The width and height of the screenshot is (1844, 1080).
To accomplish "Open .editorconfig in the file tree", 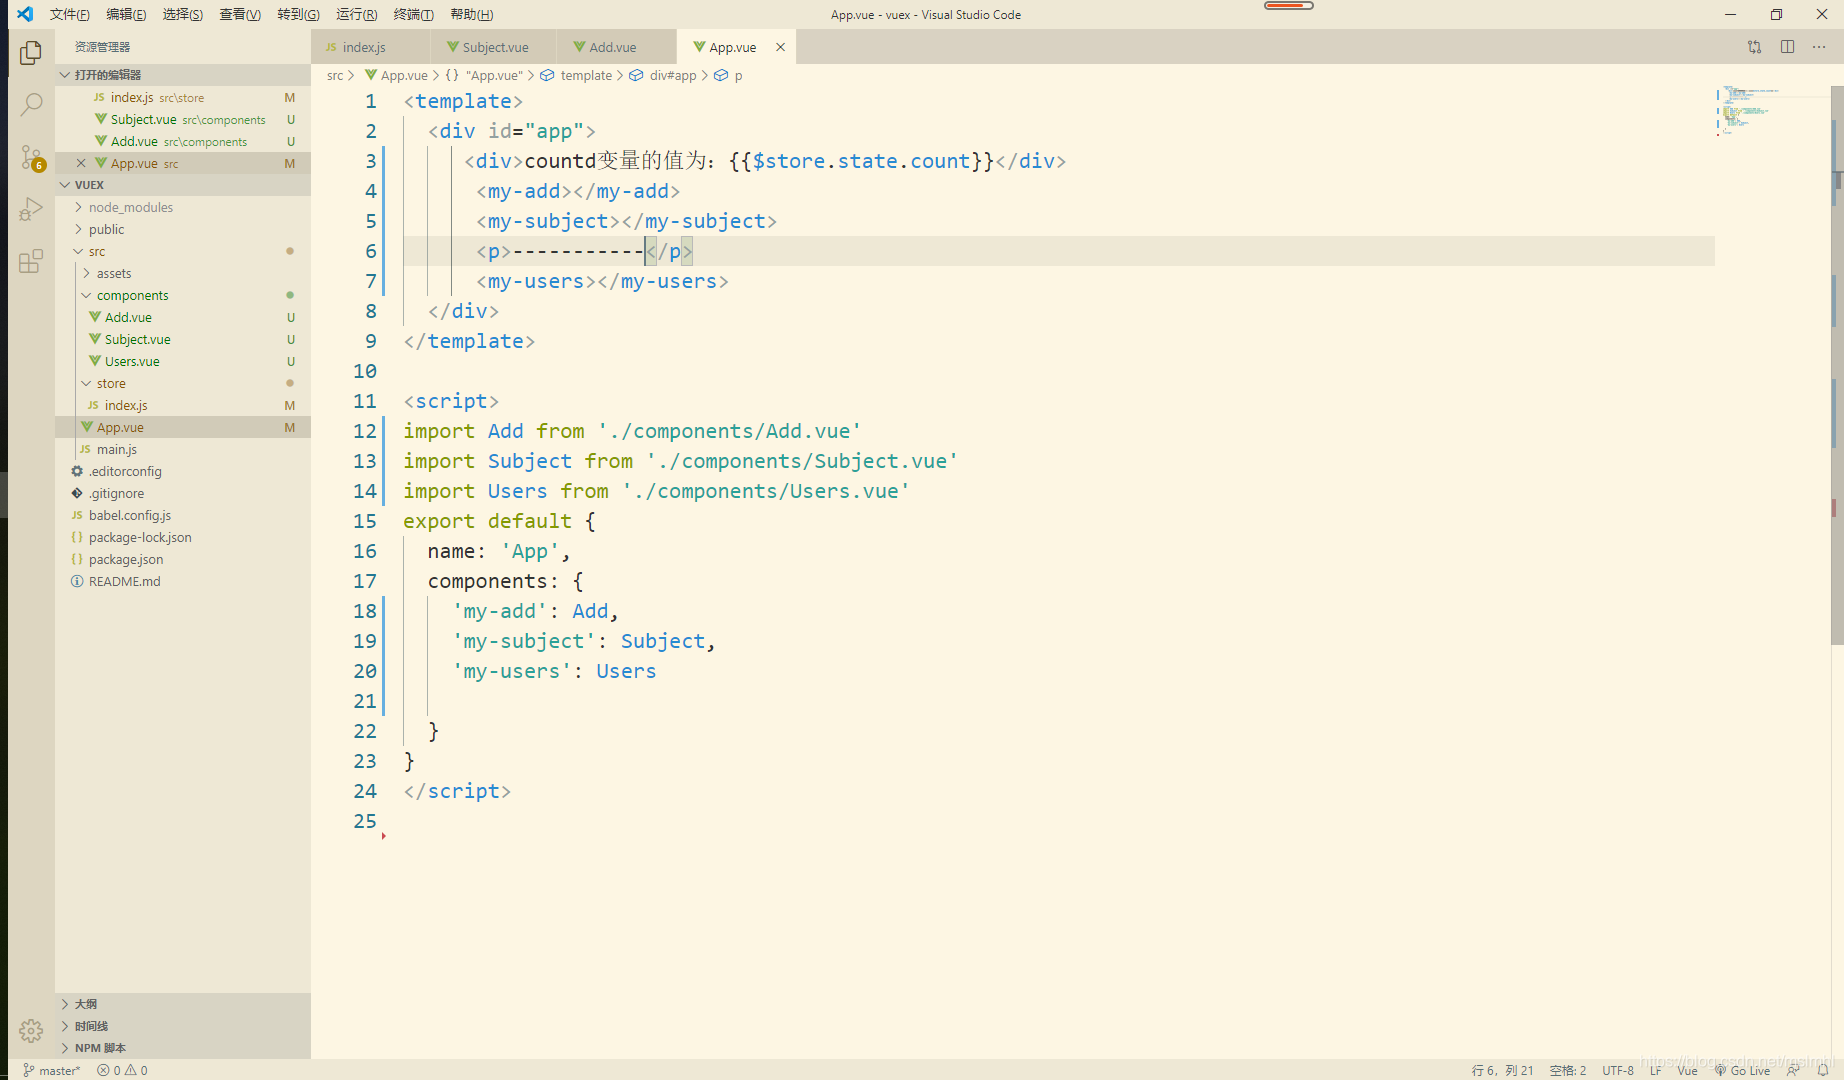I will pos(183,471).
